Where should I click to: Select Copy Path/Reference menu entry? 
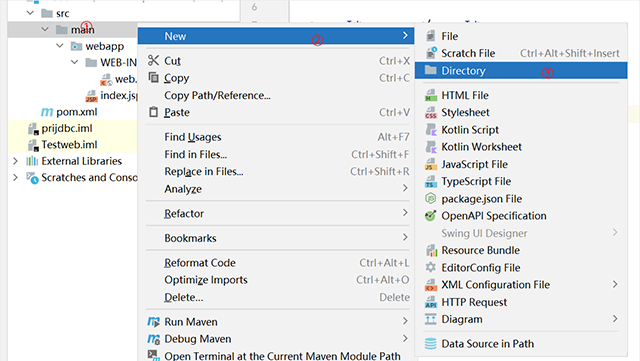276,95
